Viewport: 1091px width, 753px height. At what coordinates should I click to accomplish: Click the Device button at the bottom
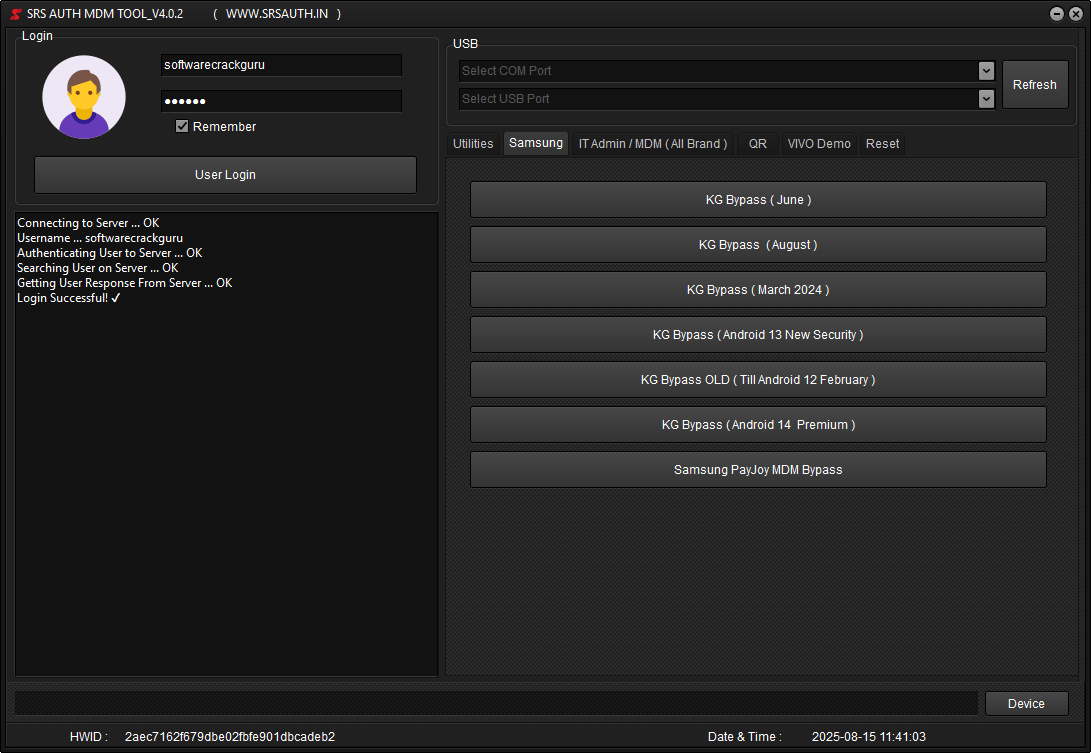point(1026,703)
